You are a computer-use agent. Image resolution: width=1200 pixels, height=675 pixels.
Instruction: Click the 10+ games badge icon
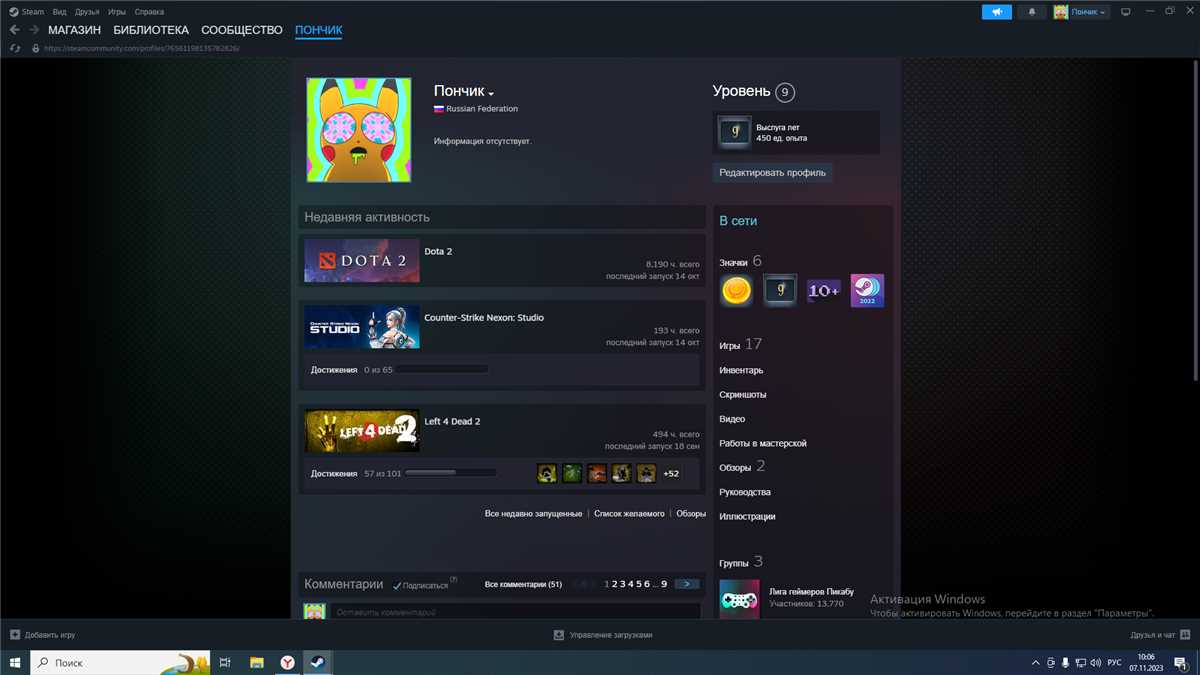click(x=823, y=291)
